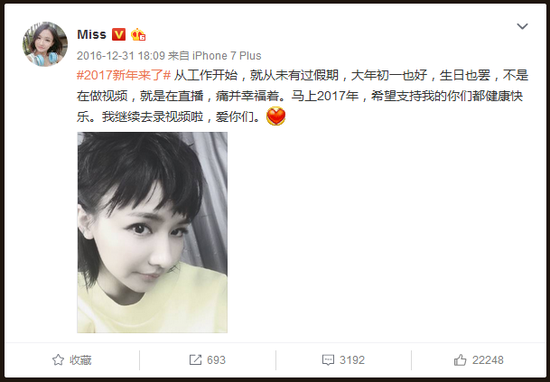
Task: Click the 22248 likes count
Action: click(488, 360)
